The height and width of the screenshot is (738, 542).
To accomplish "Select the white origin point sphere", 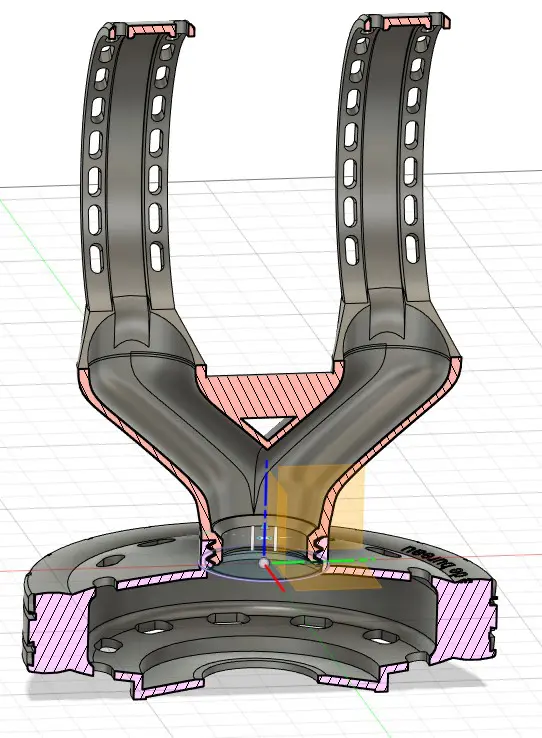I will click(263, 562).
